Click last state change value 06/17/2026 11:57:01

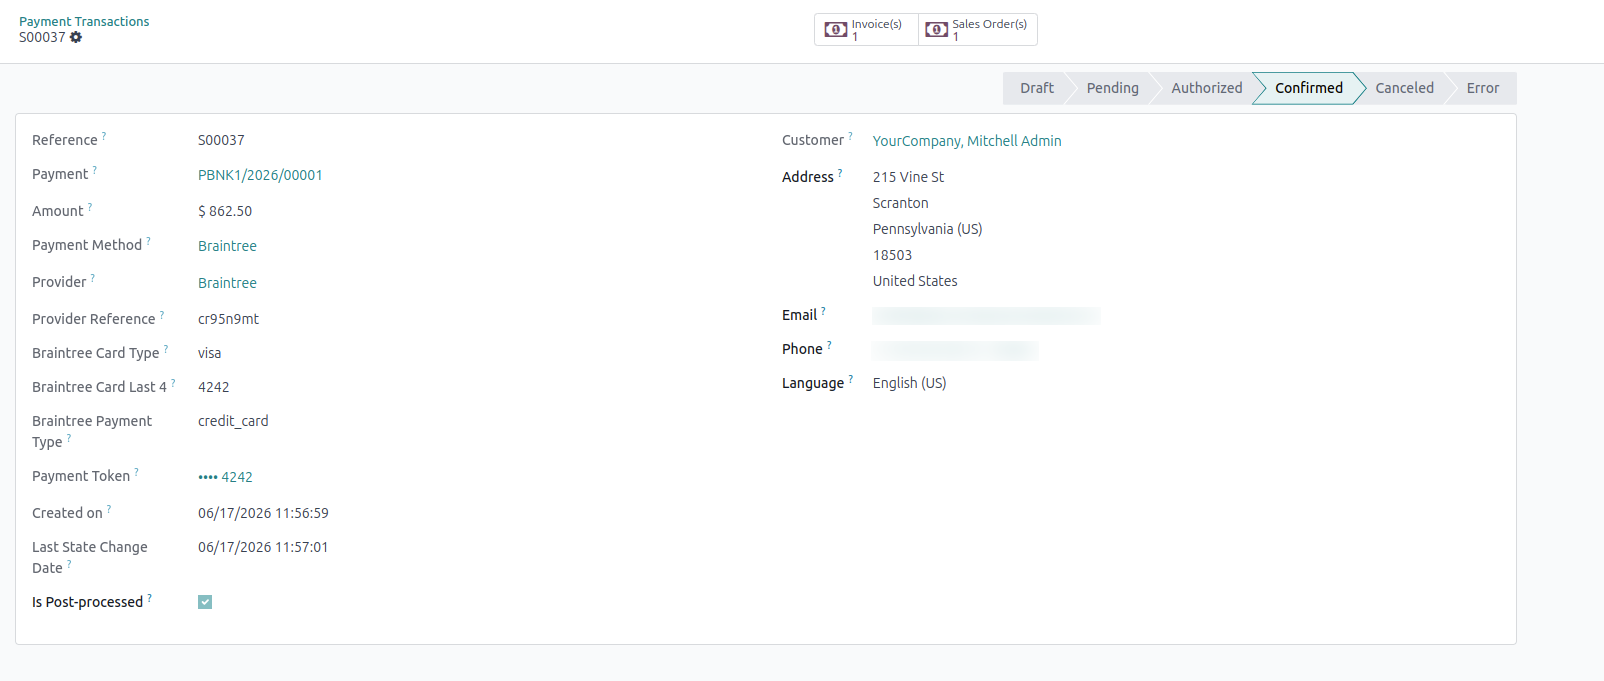(x=263, y=547)
